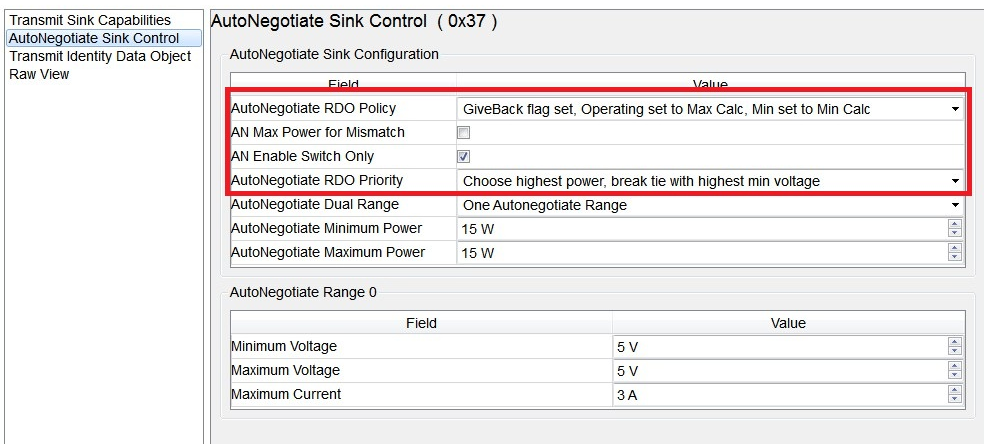Decrease AutoNegotiate Maximum Power with down arrow
This screenshot has height=444, width=984.
tap(955, 257)
